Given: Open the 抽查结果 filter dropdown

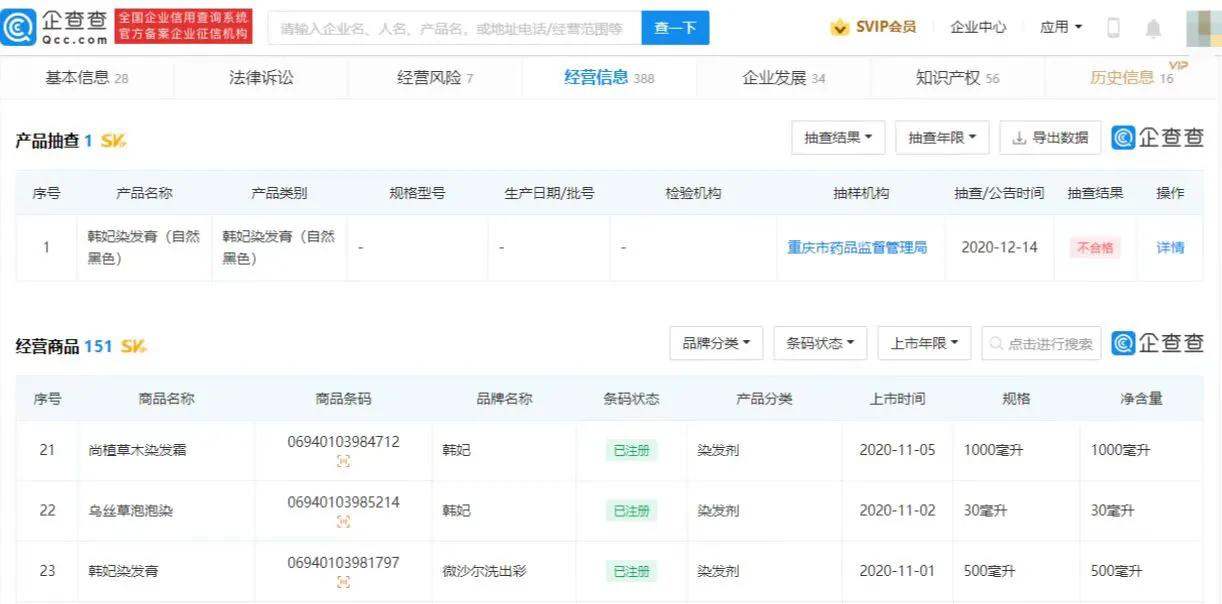Looking at the screenshot, I should click(837, 137).
